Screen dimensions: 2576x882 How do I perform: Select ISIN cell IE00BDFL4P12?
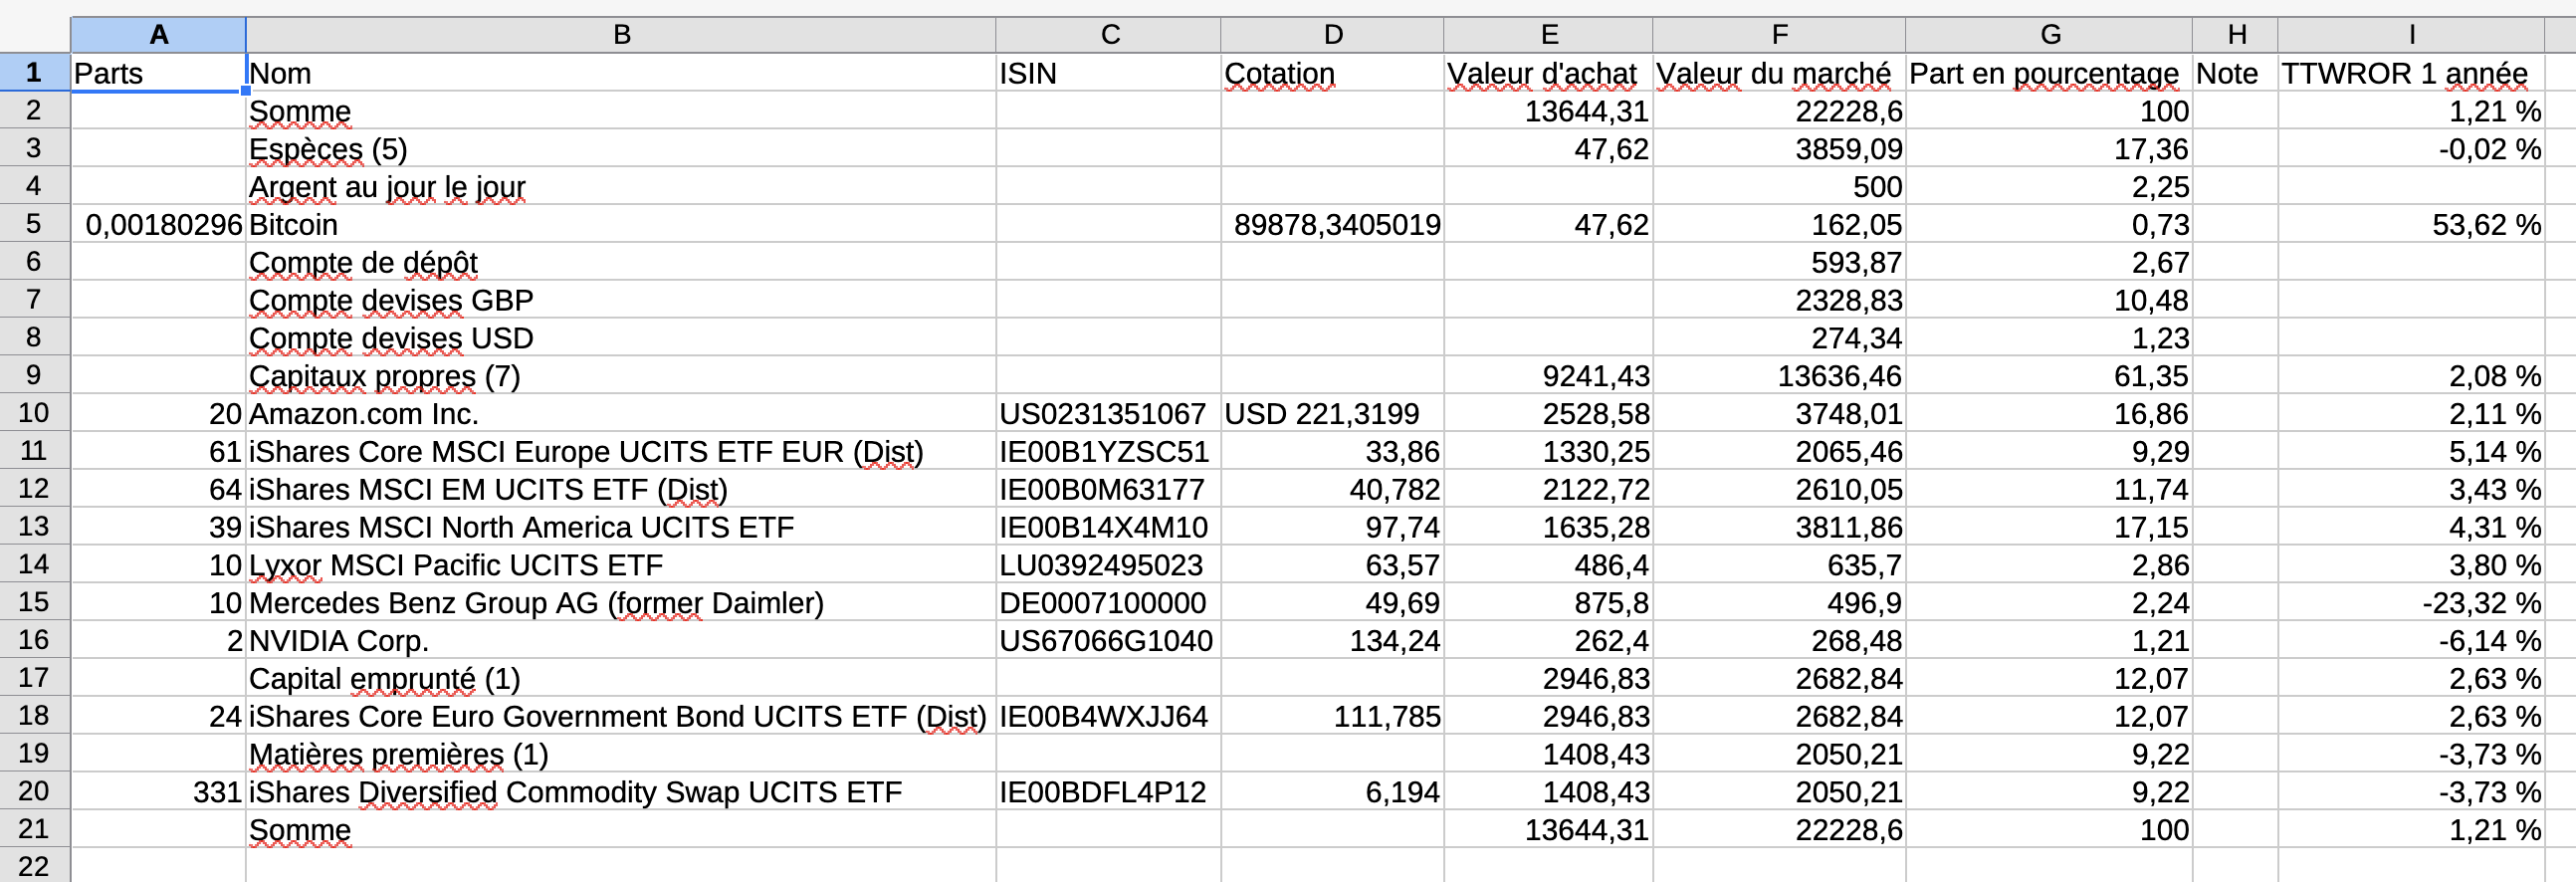coord(1109,791)
